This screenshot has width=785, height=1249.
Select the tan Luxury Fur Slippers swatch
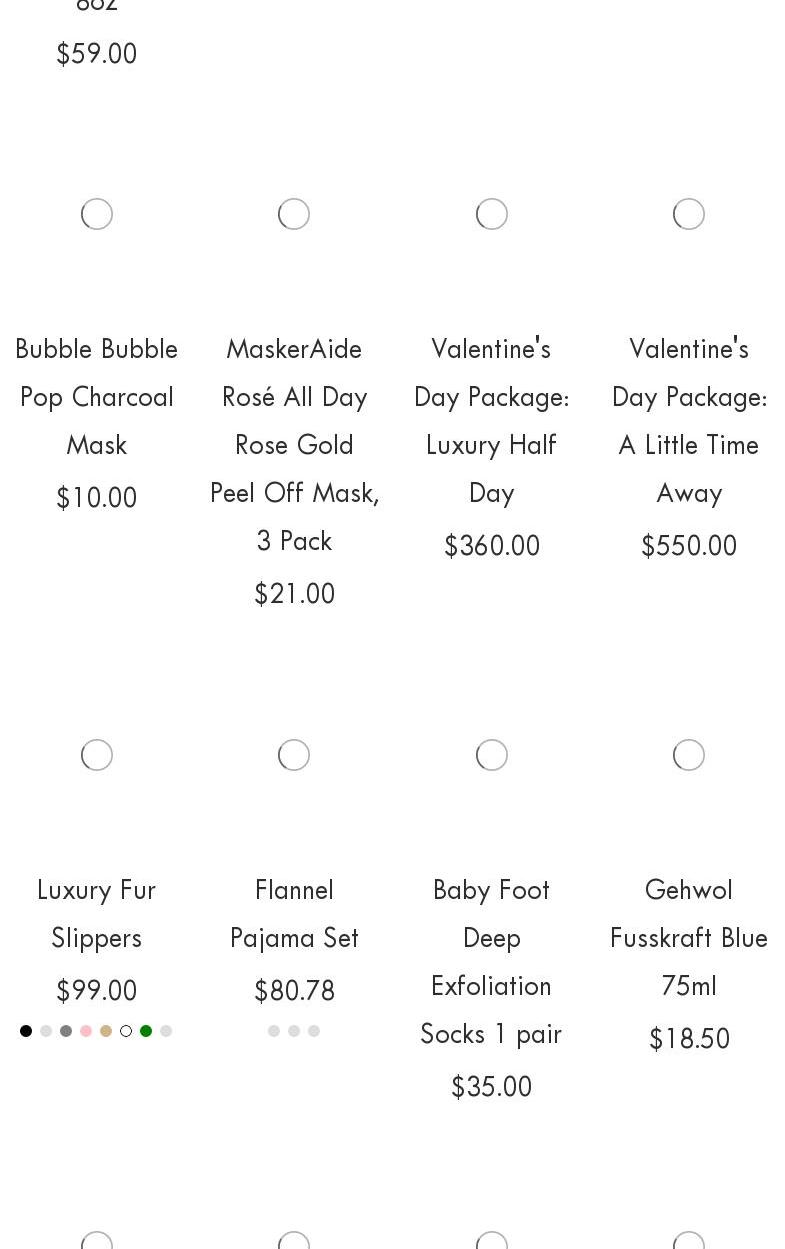coord(106,1031)
